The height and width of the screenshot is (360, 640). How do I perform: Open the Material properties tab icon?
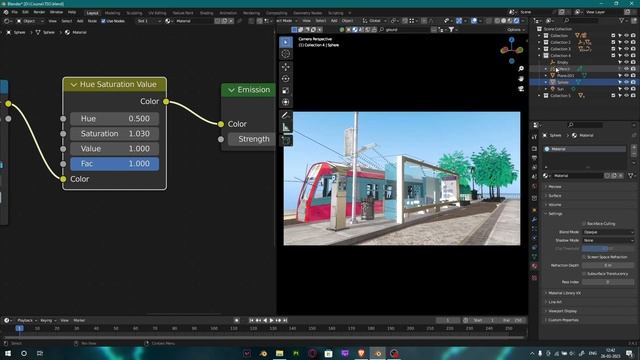coord(534,266)
